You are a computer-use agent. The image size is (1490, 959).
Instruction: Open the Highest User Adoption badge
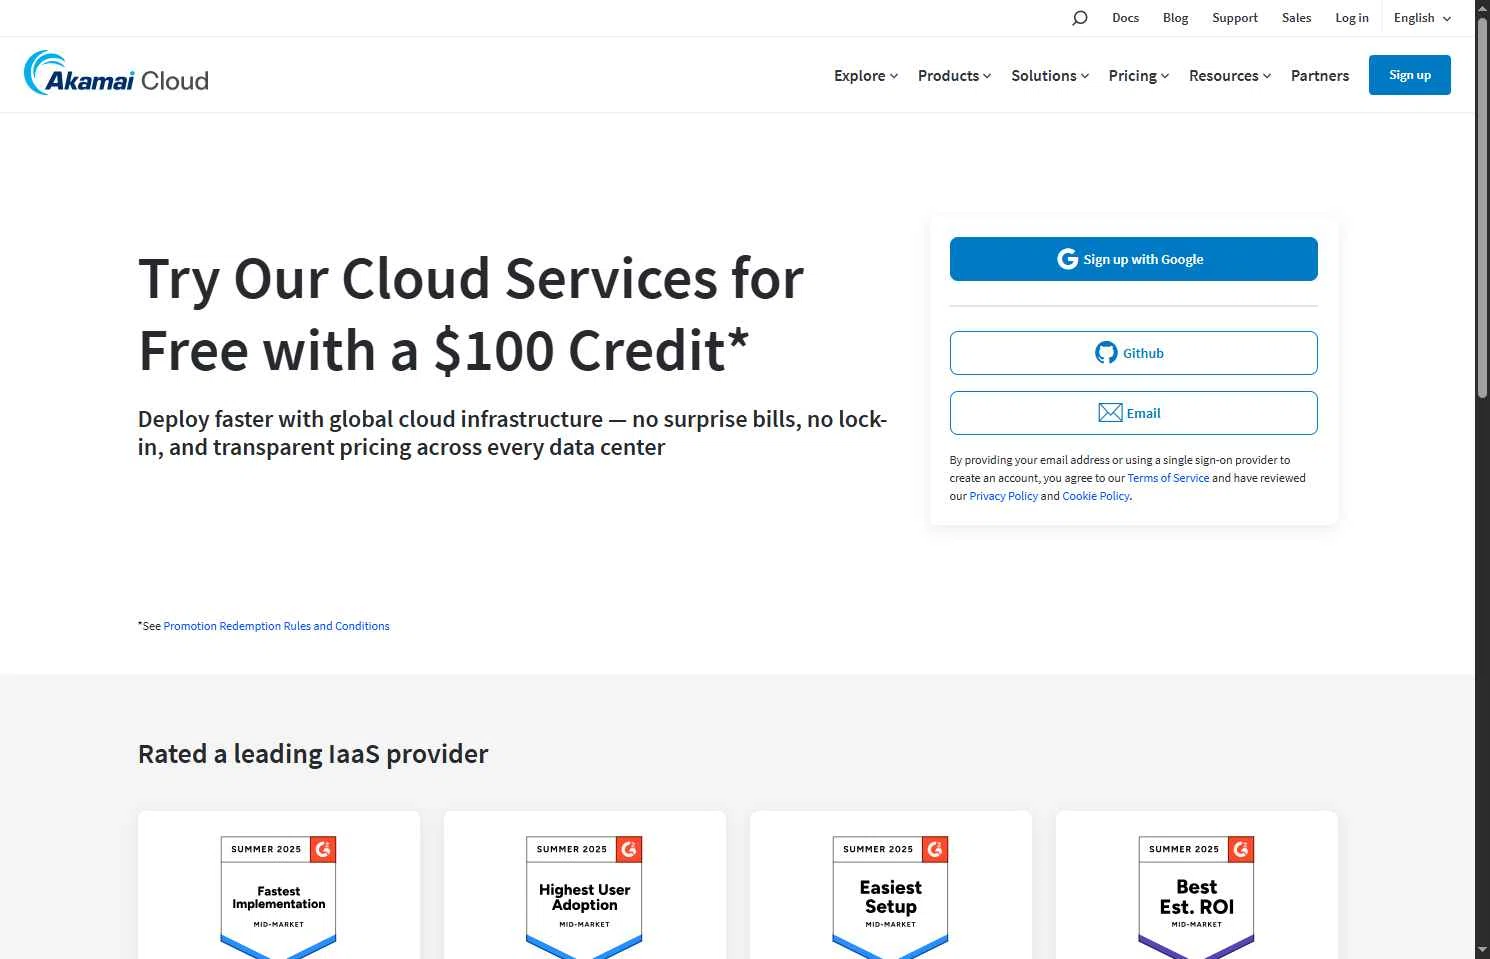(x=585, y=896)
